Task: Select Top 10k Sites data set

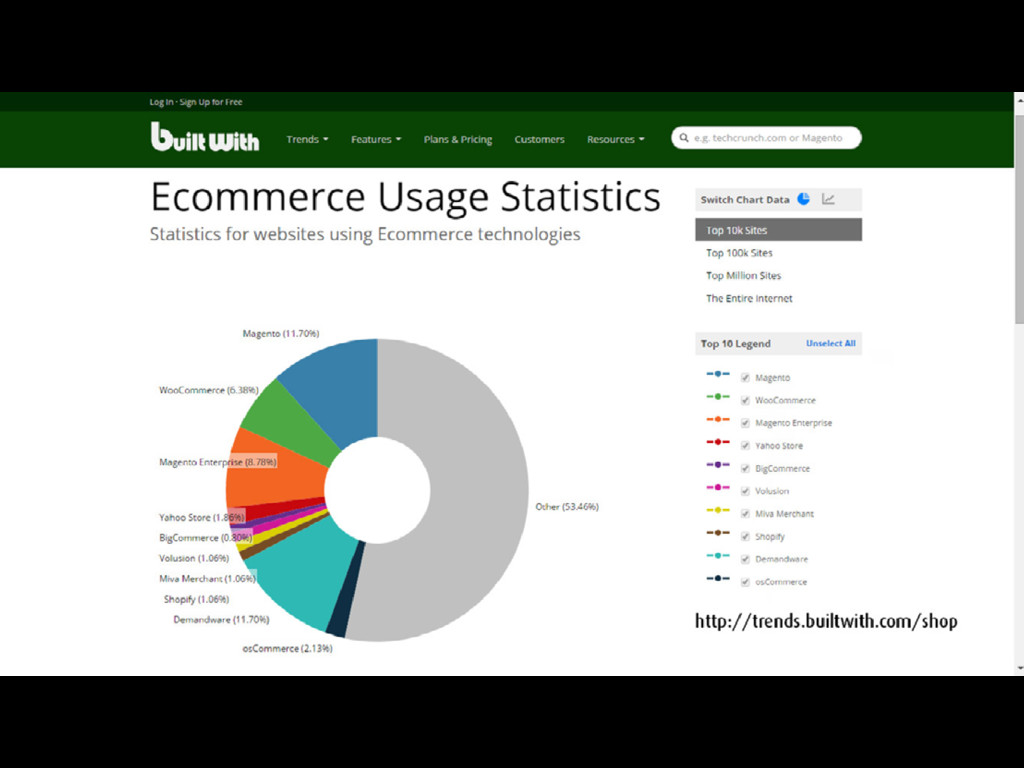Action: click(778, 230)
